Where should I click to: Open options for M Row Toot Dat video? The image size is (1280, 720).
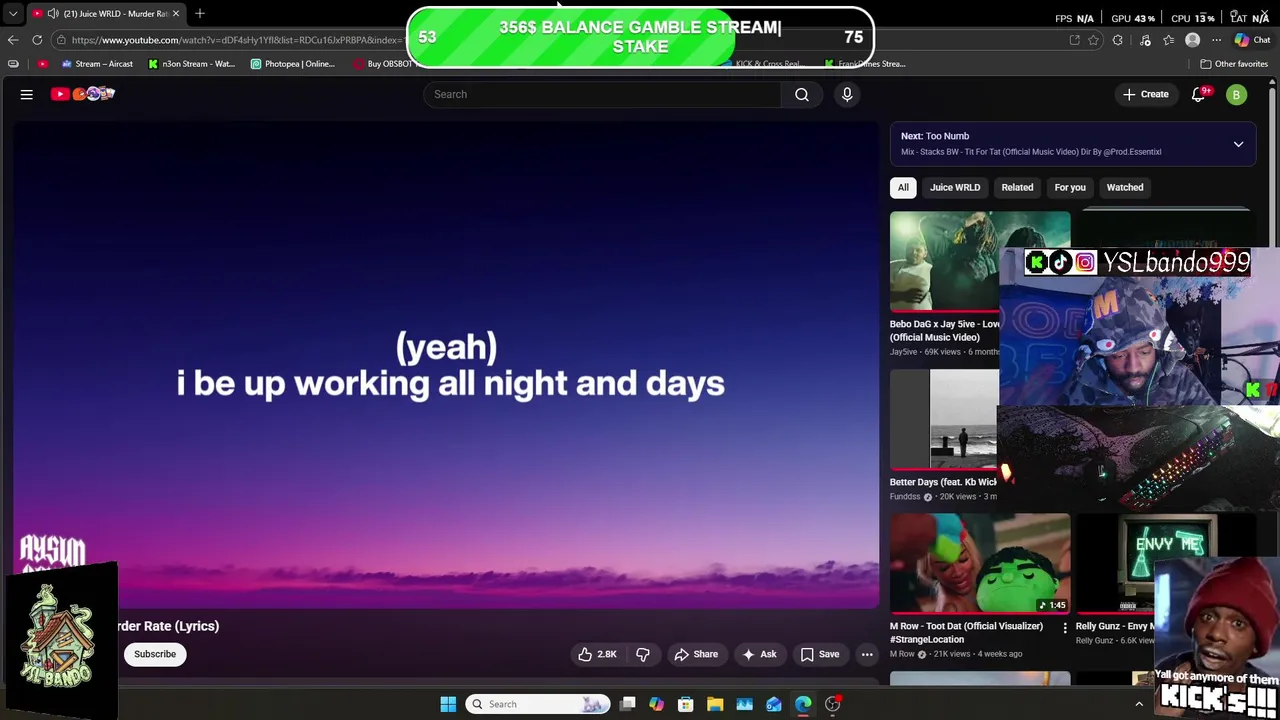pos(1064,628)
